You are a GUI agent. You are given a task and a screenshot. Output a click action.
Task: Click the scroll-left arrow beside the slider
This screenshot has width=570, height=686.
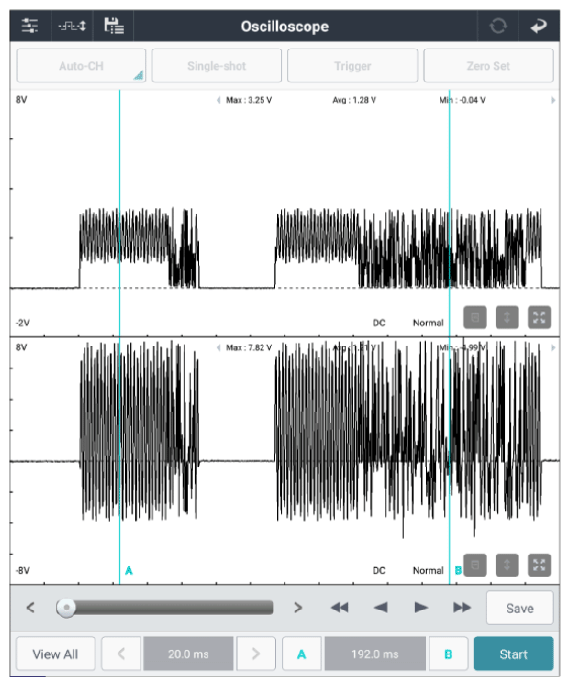[x=30, y=607]
